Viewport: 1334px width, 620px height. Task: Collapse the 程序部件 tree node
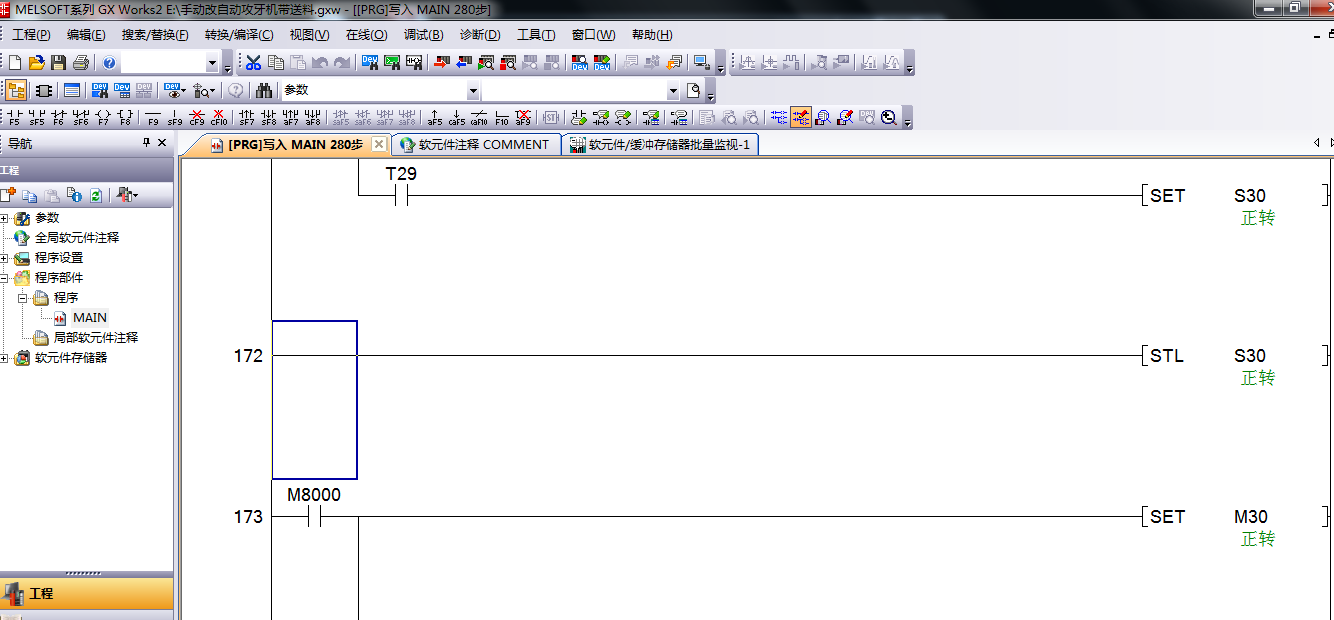[5, 278]
